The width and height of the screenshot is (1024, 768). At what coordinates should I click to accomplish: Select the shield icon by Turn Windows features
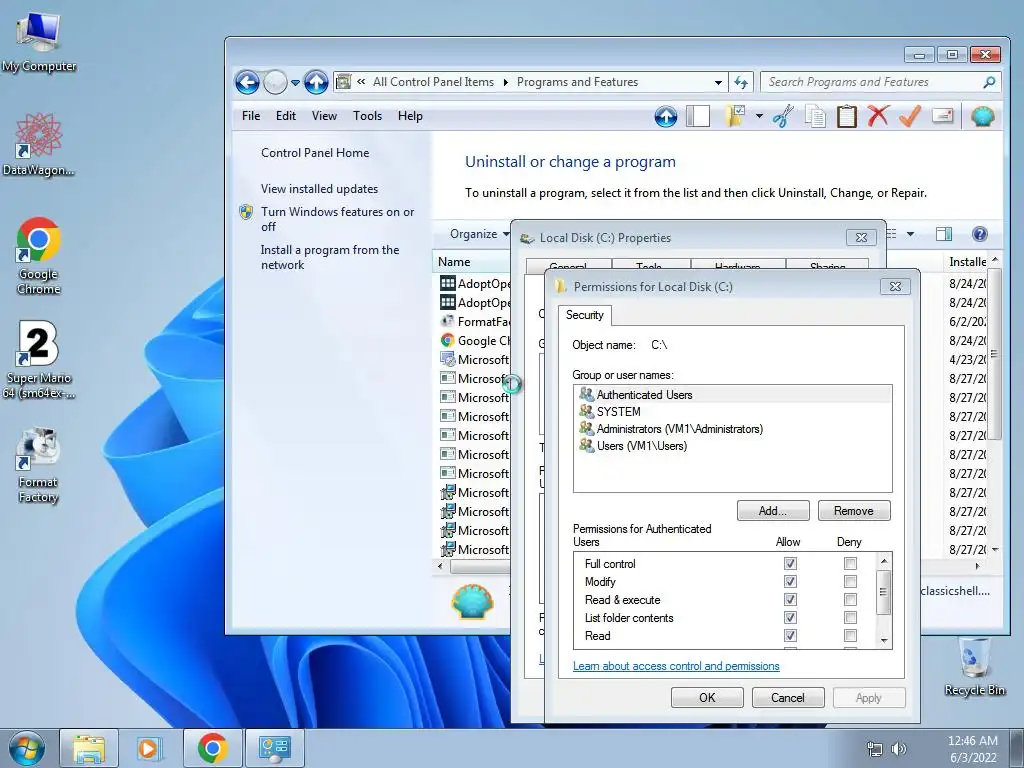click(x=246, y=212)
